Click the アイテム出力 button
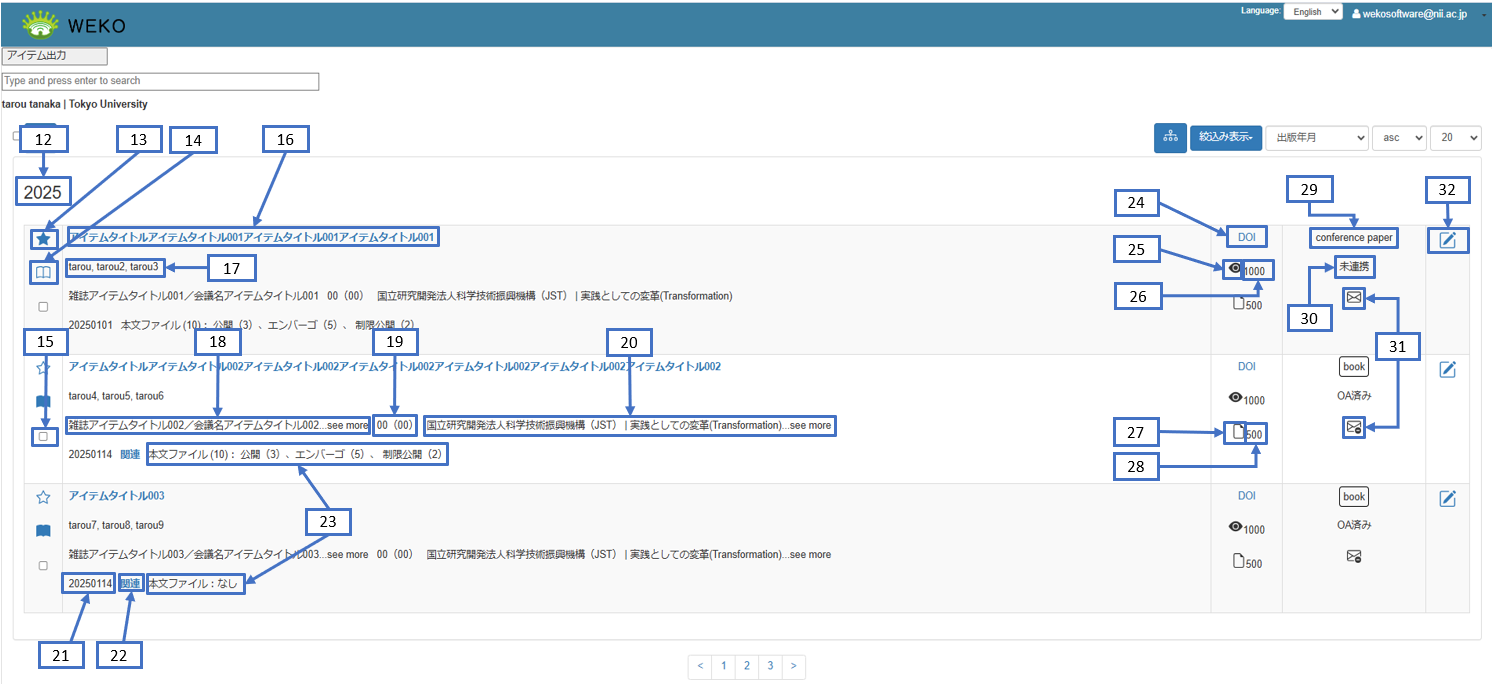This screenshot has height=685, width=1495. 55,56
